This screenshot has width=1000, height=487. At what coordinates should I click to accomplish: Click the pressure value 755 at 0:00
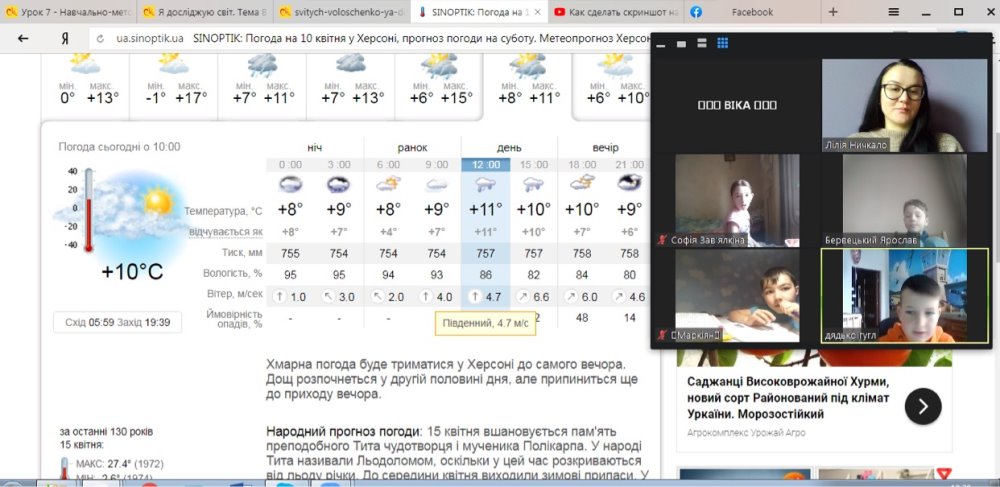click(x=290, y=254)
